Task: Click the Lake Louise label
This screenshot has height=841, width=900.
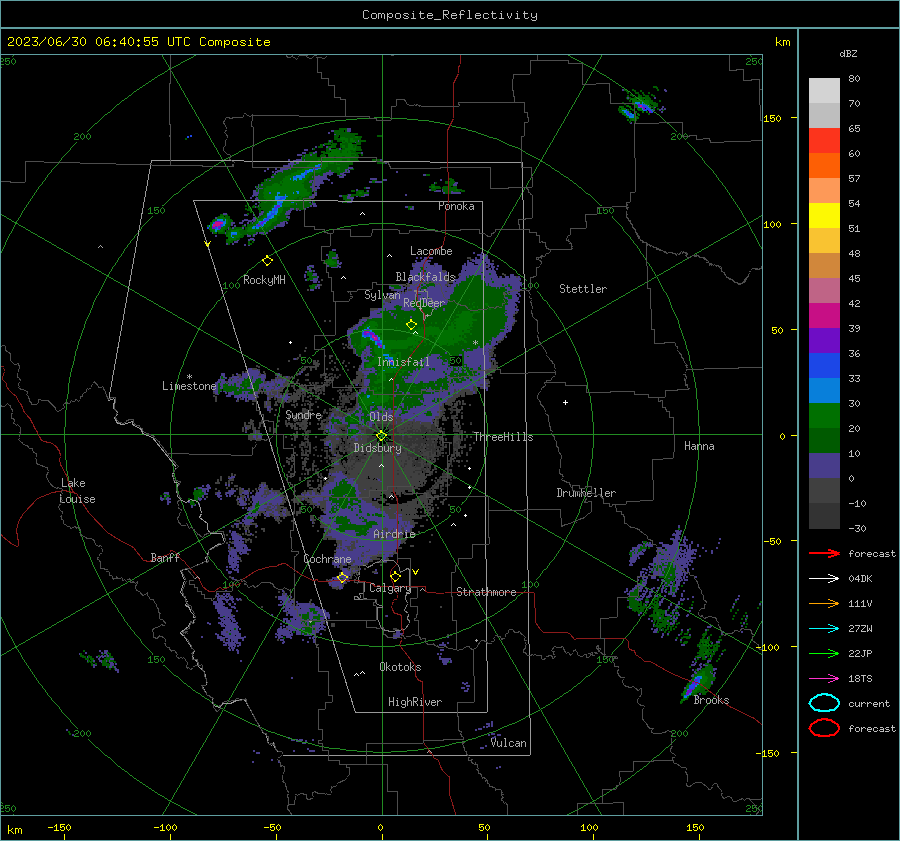Action: [x=77, y=491]
